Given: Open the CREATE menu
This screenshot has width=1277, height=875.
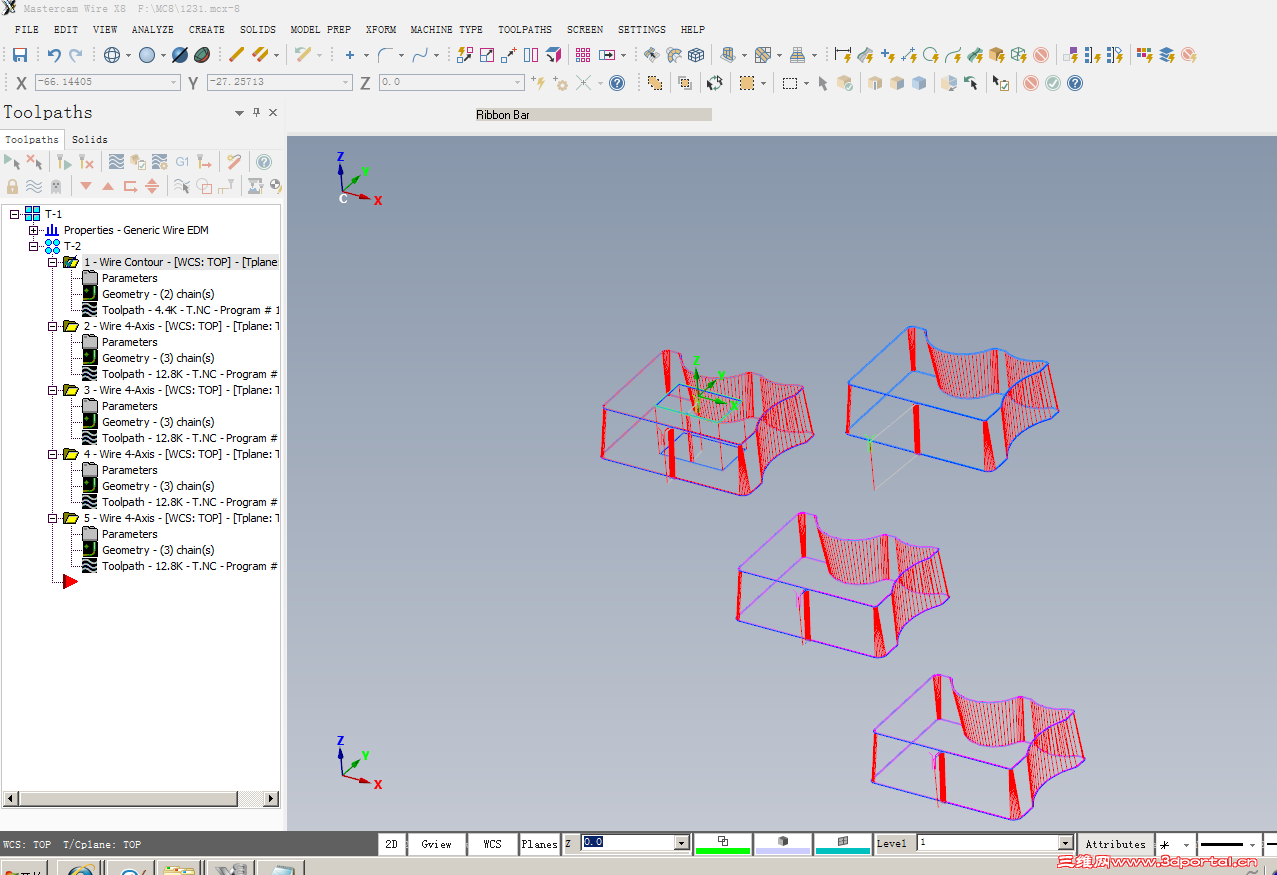Looking at the screenshot, I should click(x=207, y=30).
